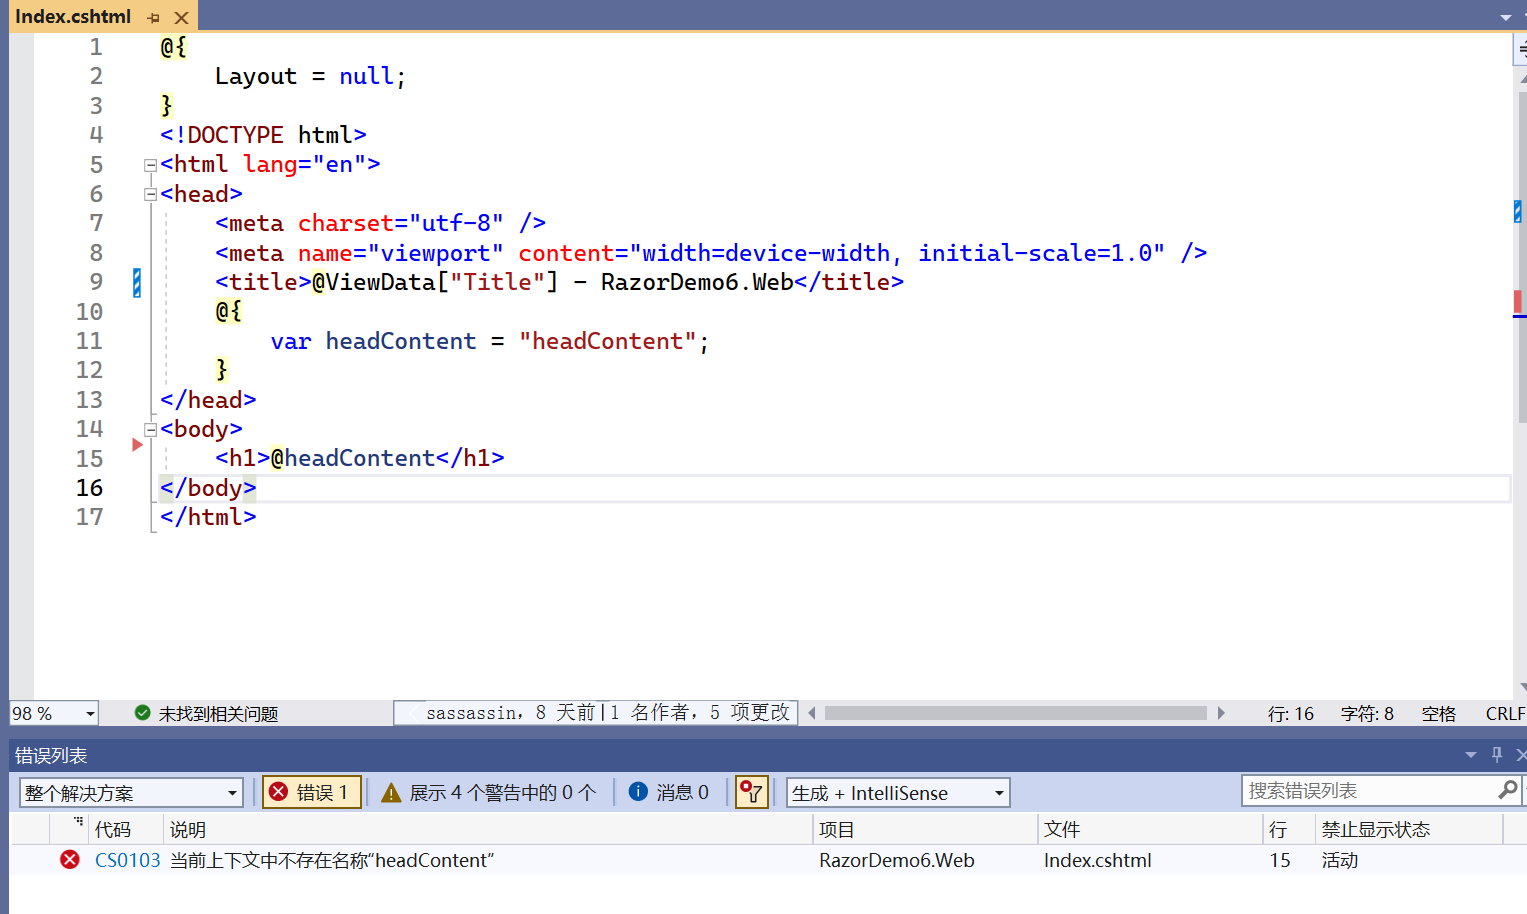Click the 活动 suppression state cell
The width and height of the screenshot is (1527, 914).
(1340, 861)
